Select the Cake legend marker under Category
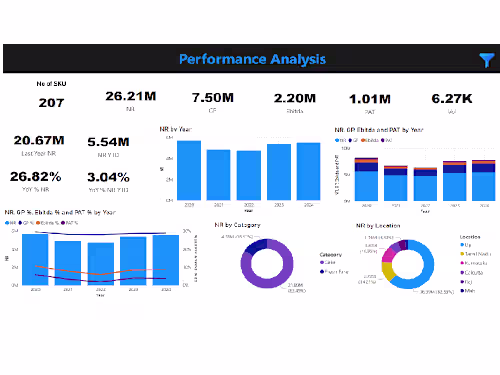This screenshot has height=375, width=500. 322,263
